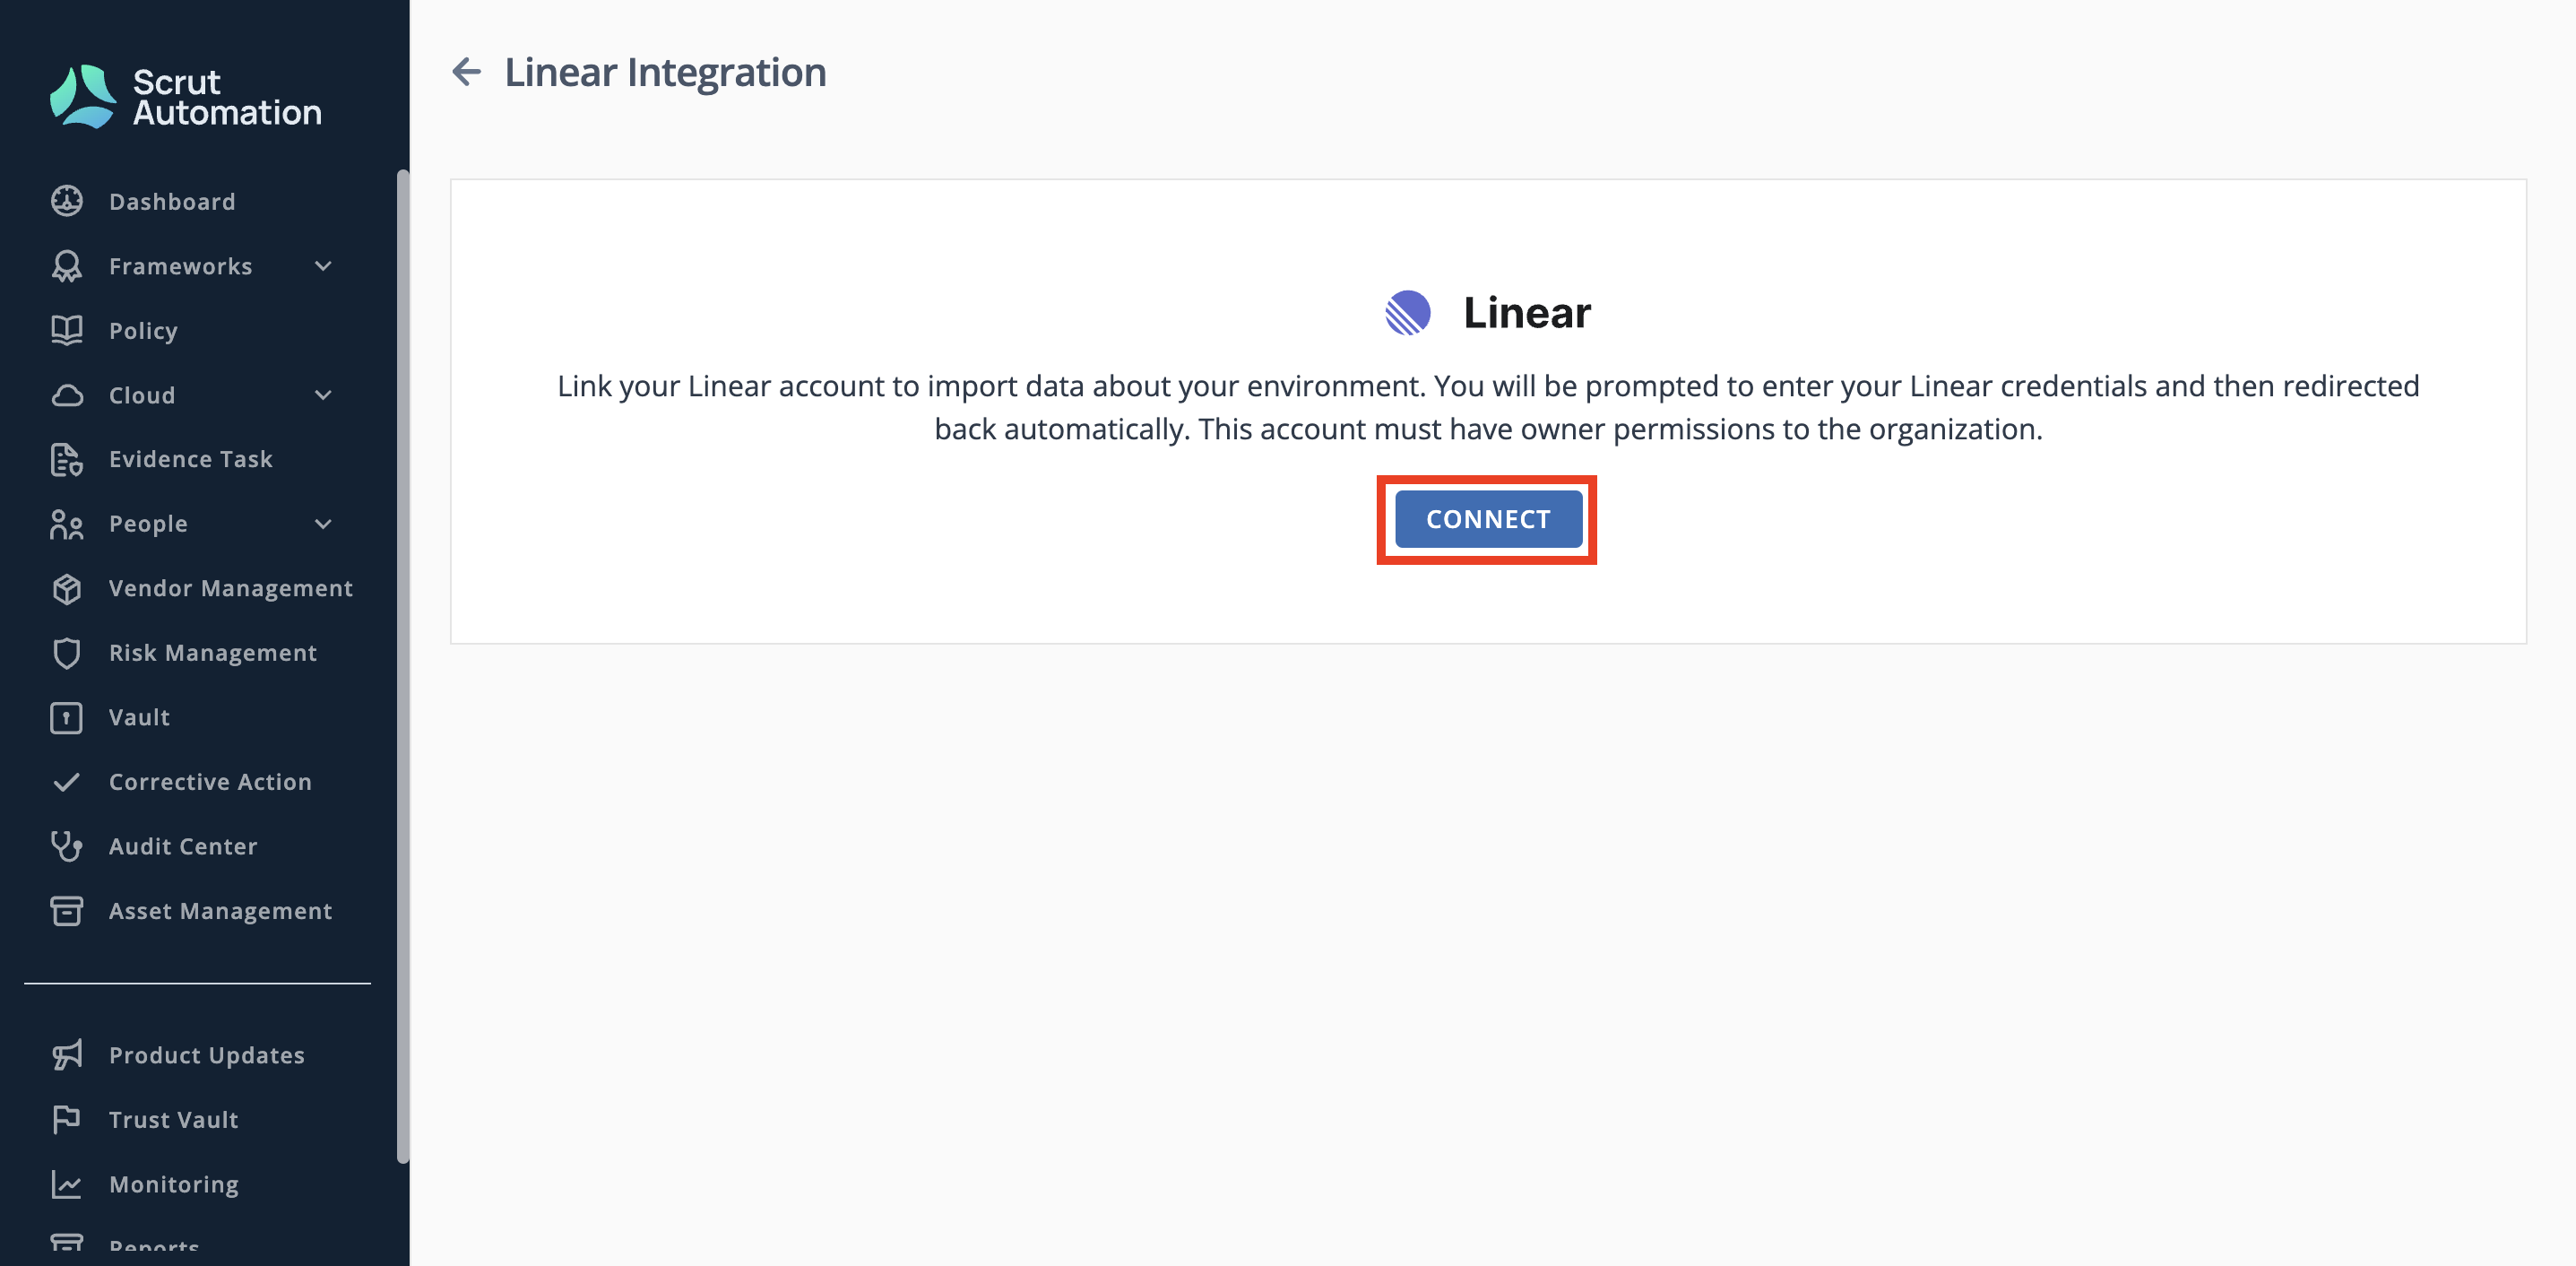
Task: Select the Evidence Task document icon
Action: pos(67,459)
